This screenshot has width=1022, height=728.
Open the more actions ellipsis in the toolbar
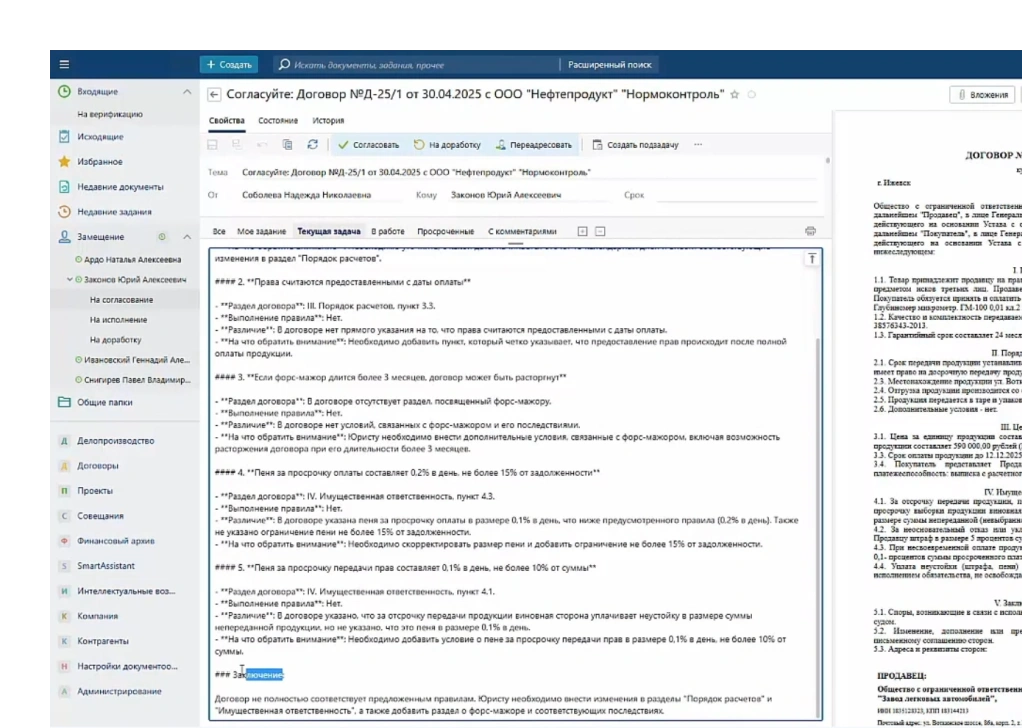697,145
